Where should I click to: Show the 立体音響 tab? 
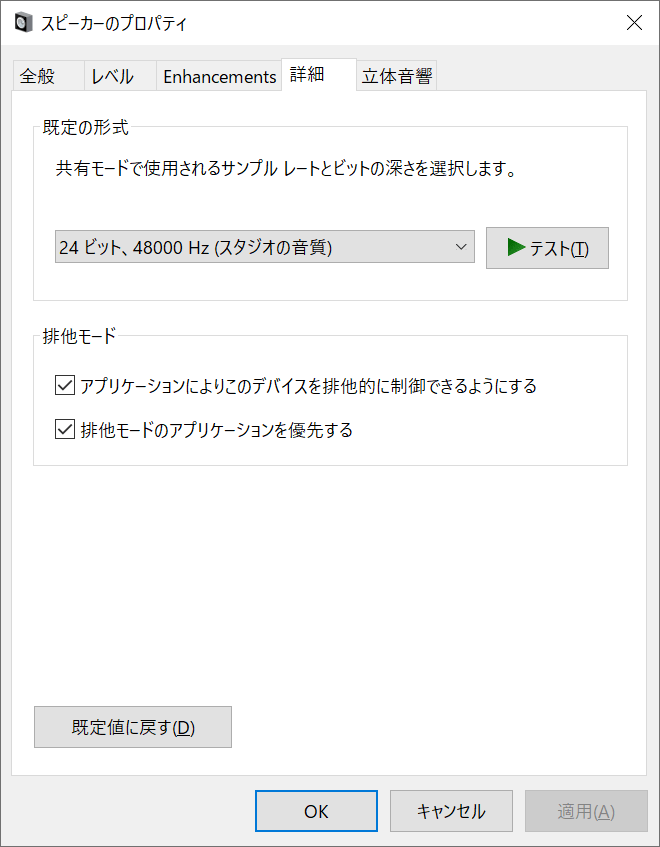[397, 76]
